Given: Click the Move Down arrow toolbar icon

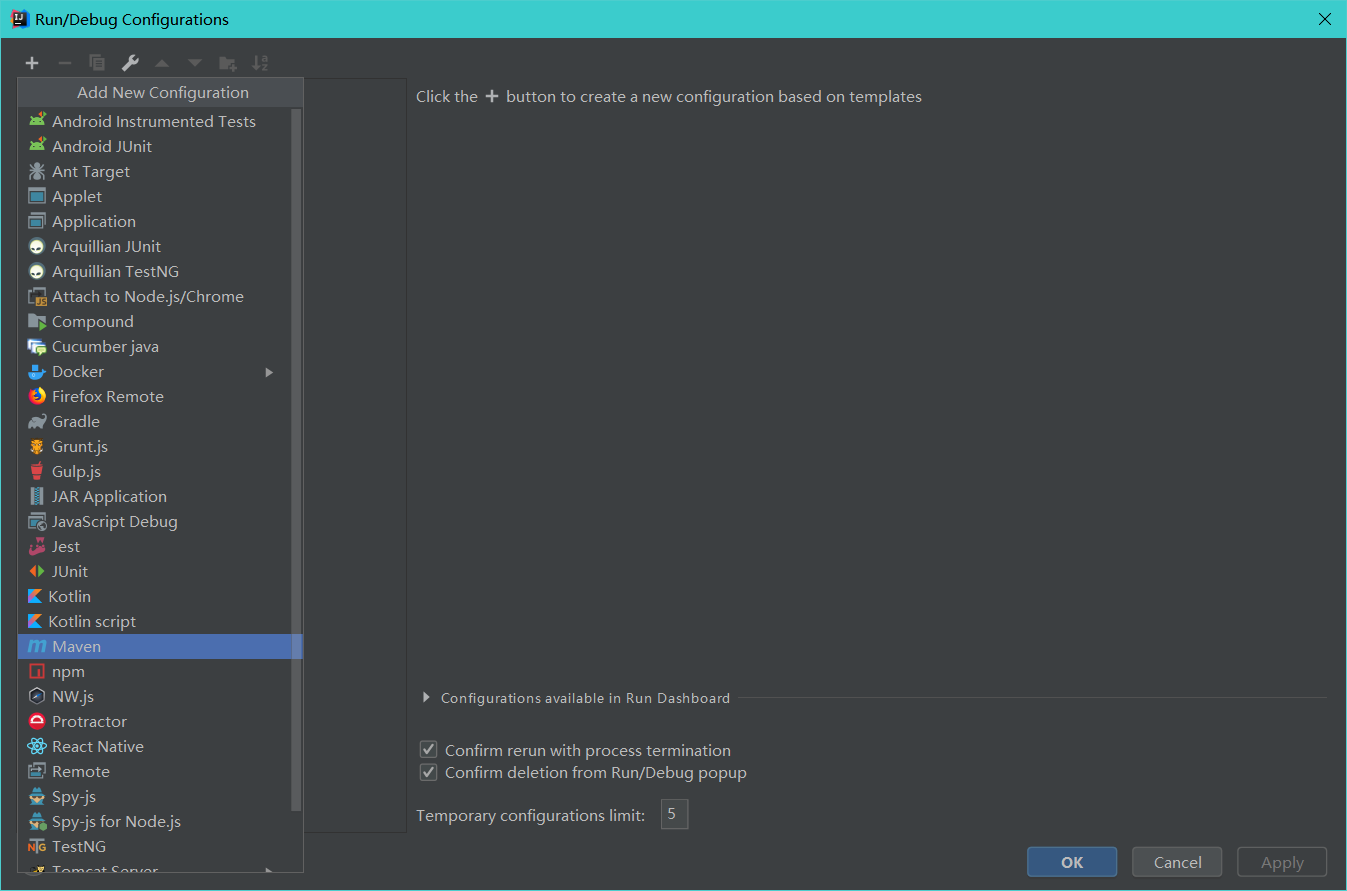Looking at the screenshot, I should point(195,63).
